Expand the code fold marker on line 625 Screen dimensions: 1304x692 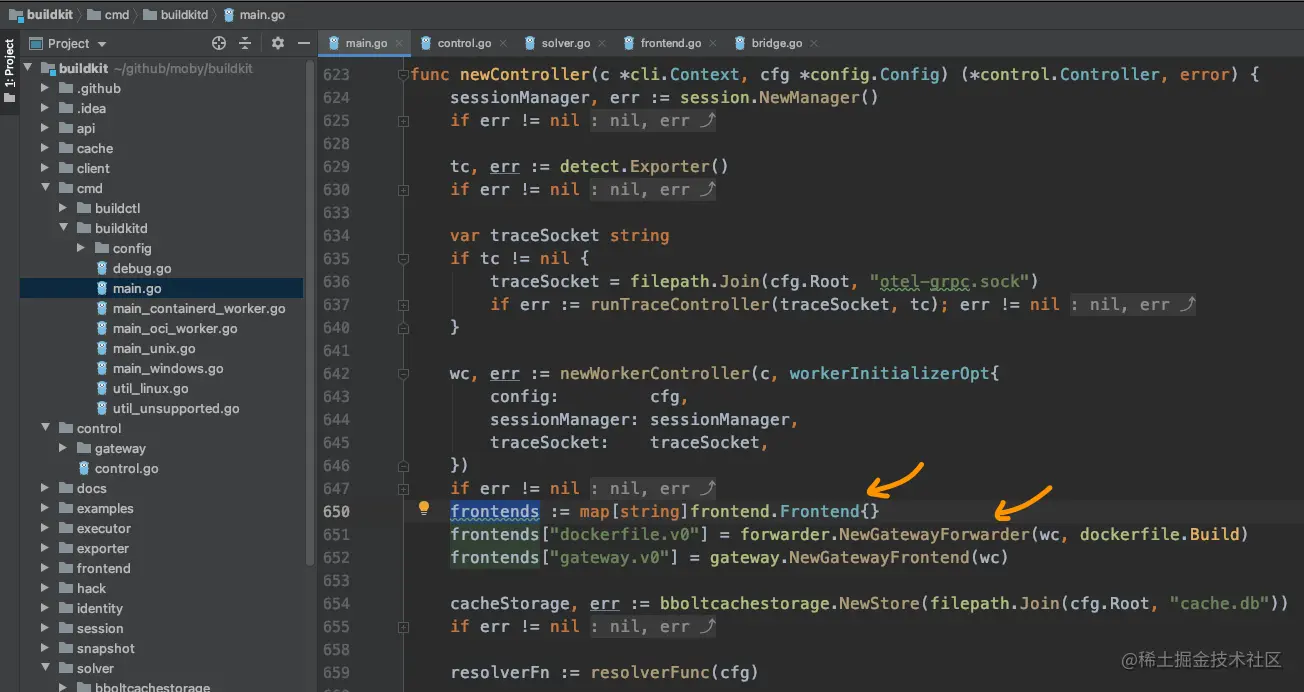403,120
